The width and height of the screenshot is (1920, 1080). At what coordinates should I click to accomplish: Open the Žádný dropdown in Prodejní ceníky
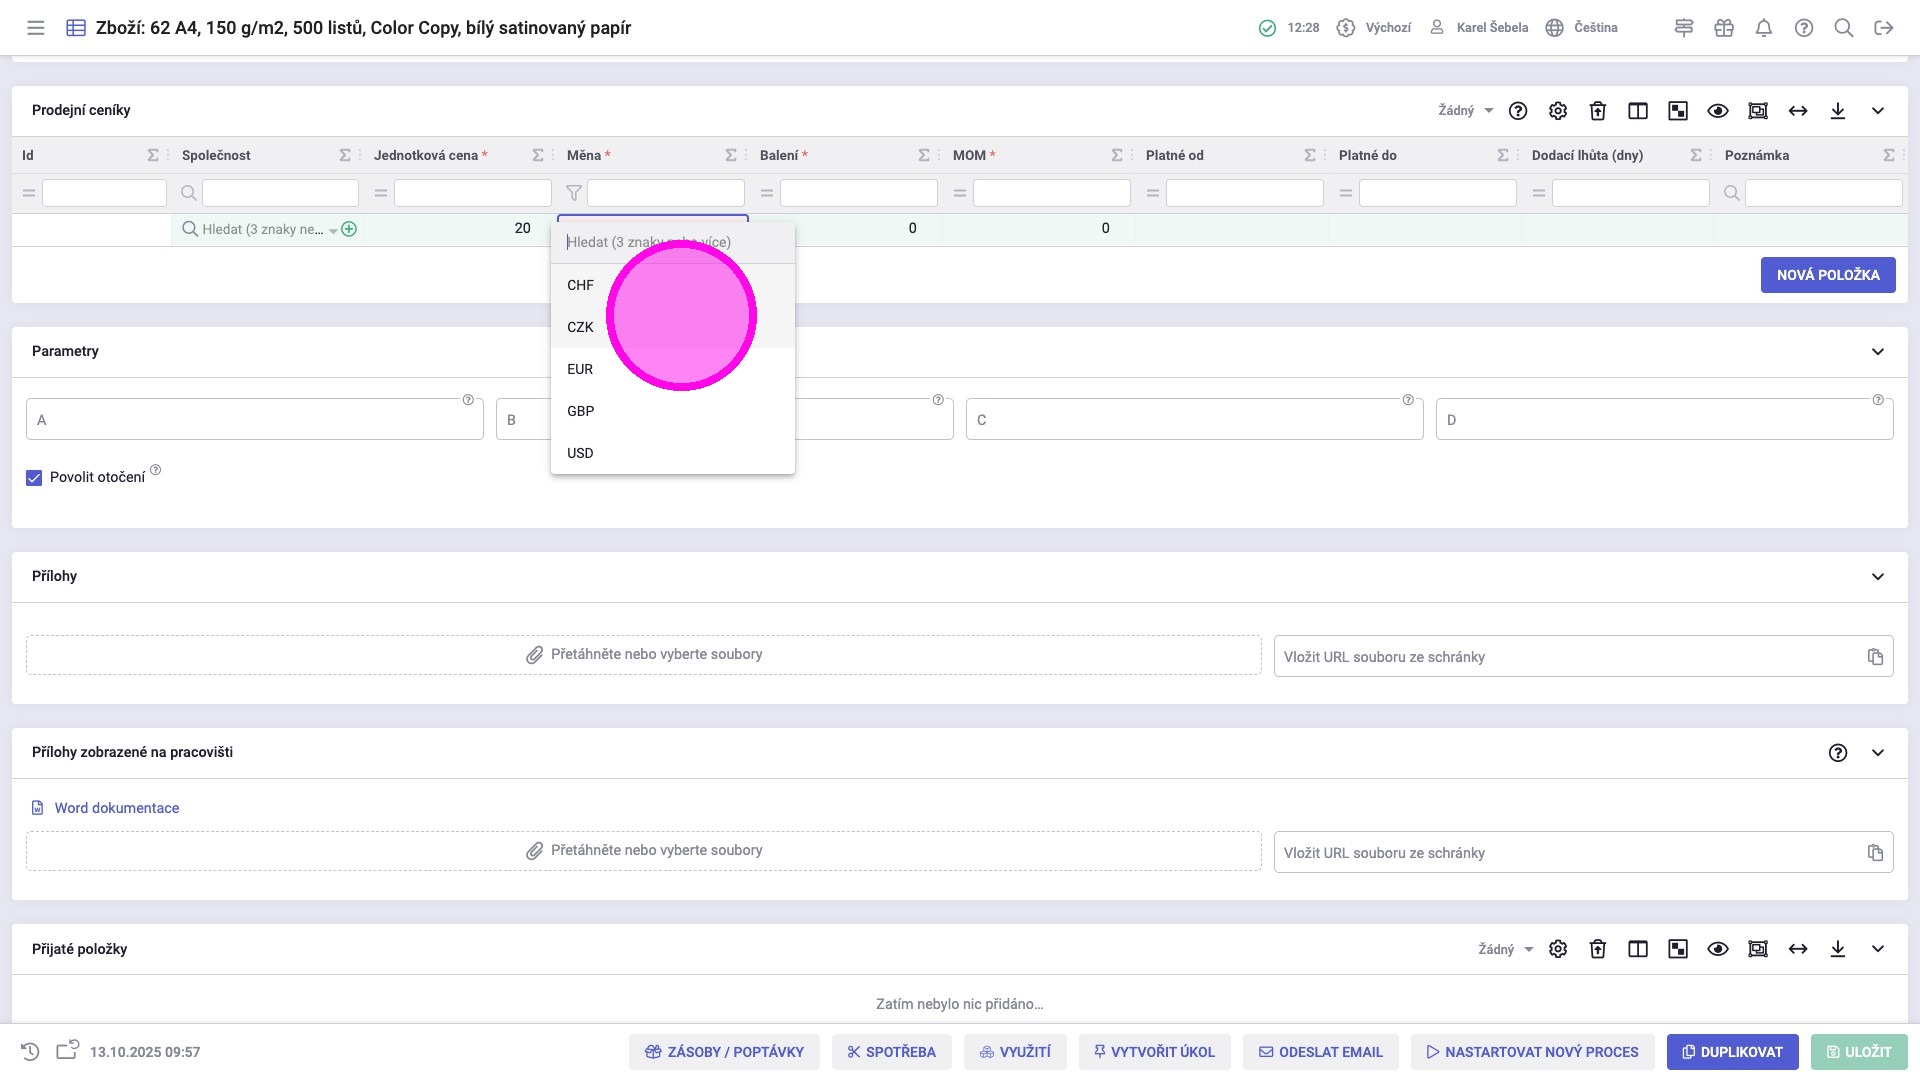click(x=1466, y=111)
